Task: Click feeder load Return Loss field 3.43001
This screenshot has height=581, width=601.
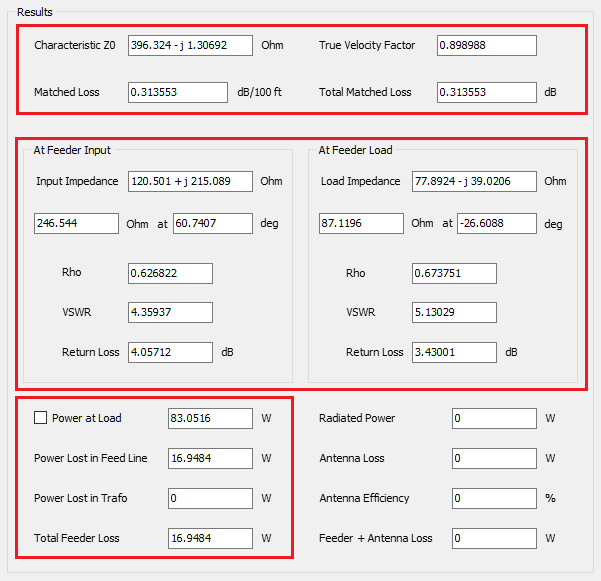Action: click(454, 352)
